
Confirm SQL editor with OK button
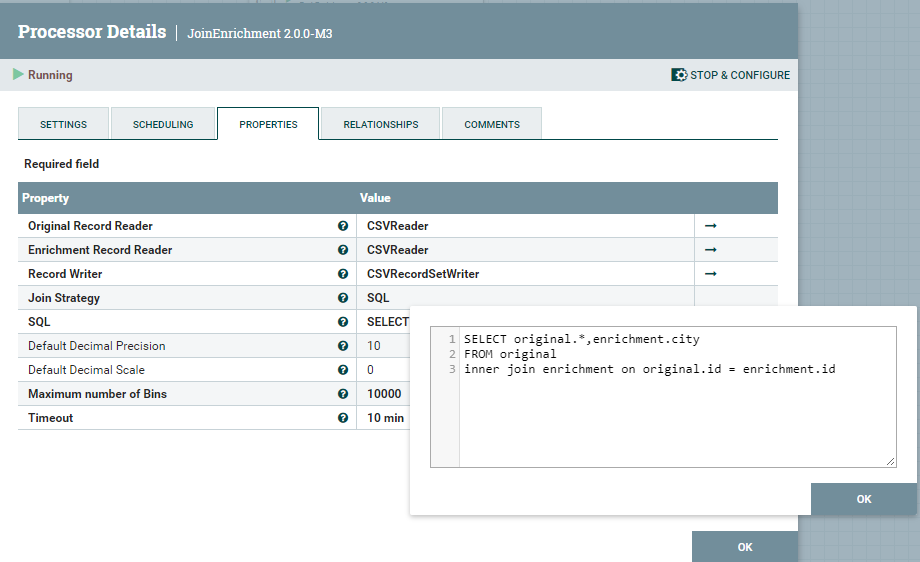864,499
